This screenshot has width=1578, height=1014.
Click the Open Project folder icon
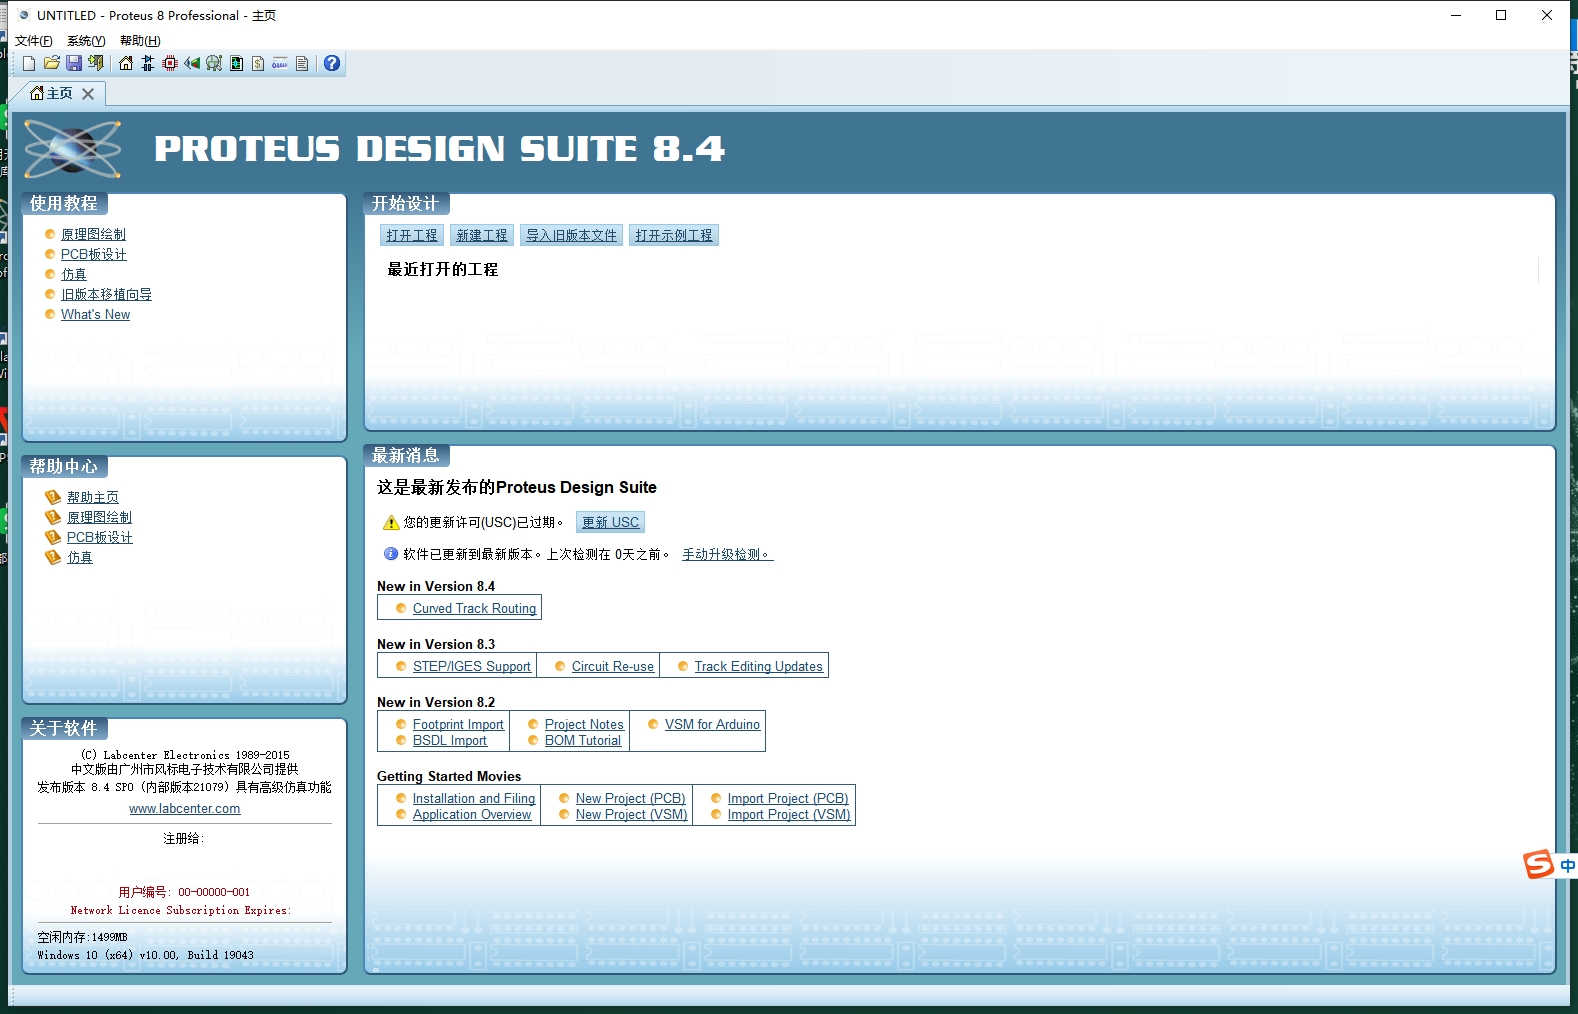click(x=51, y=64)
